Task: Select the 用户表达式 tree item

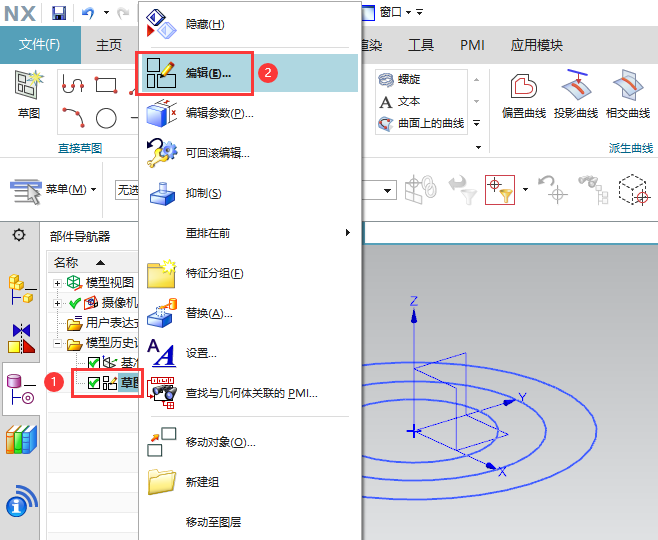Action: pyautogui.click(x=103, y=323)
